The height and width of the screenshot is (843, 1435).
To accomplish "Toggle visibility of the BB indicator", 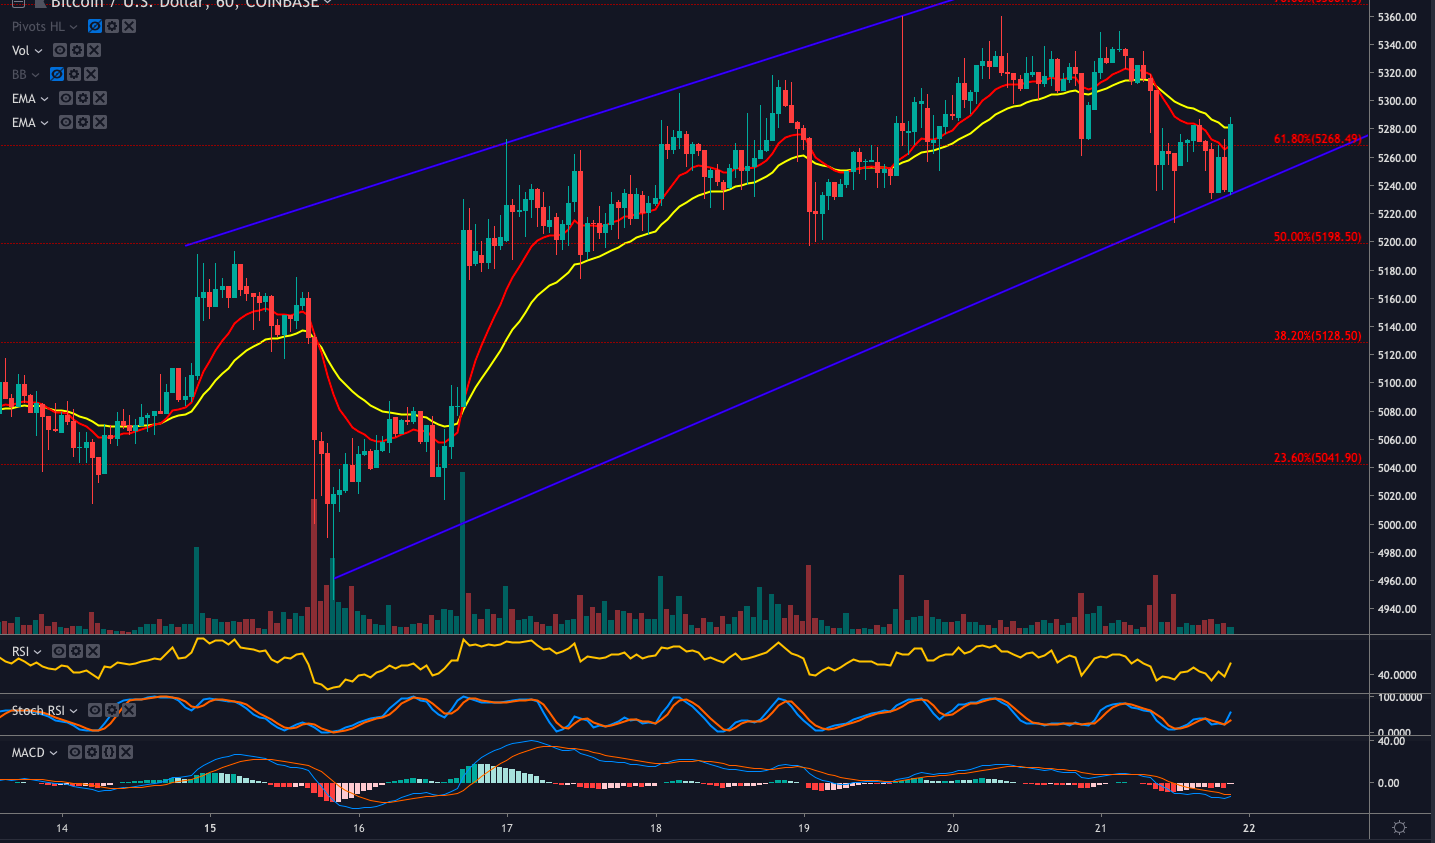I will [x=57, y=74].
